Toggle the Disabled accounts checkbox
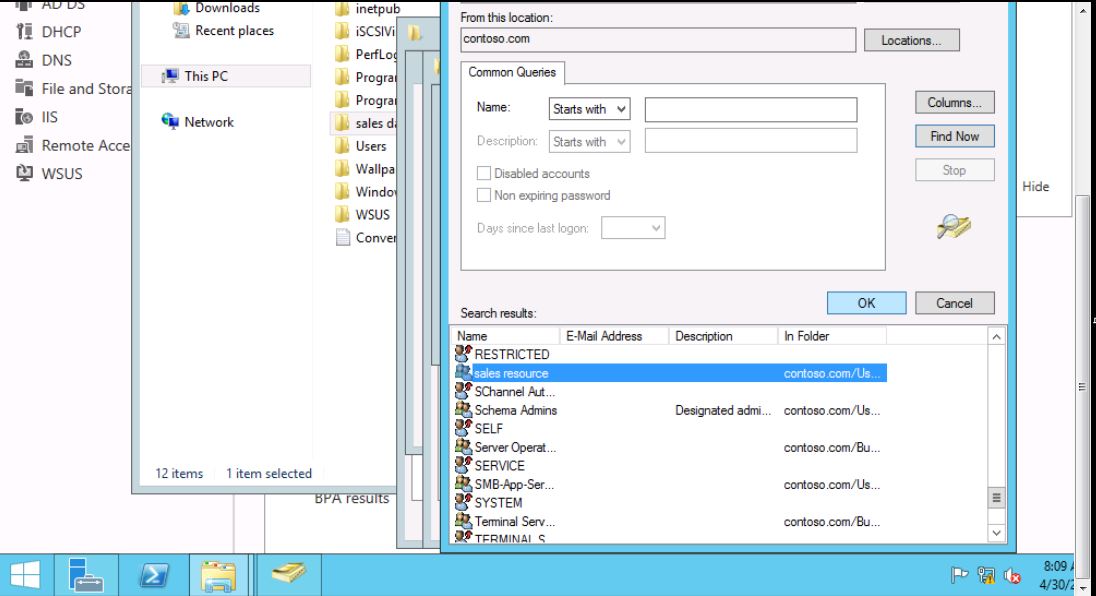The image size is (1096, 596). click(484, 173)
